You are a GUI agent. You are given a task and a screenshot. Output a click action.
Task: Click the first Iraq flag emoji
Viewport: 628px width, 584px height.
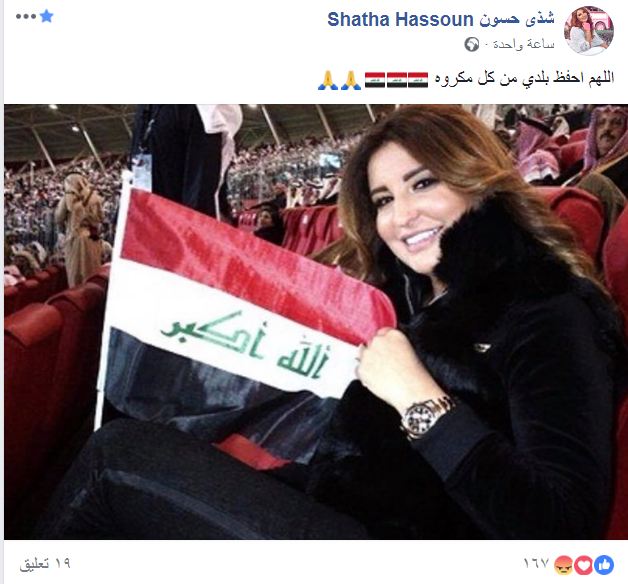tap(418, 80)
